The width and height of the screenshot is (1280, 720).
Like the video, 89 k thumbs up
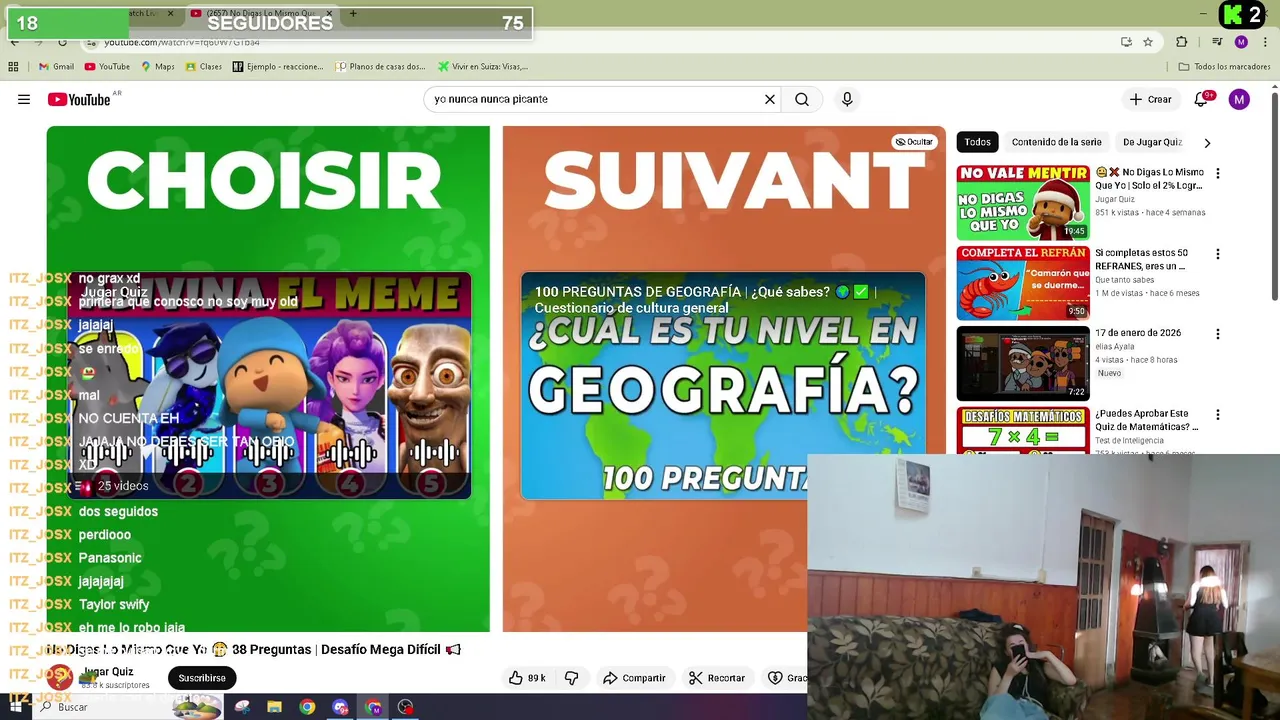pos(527,678)
